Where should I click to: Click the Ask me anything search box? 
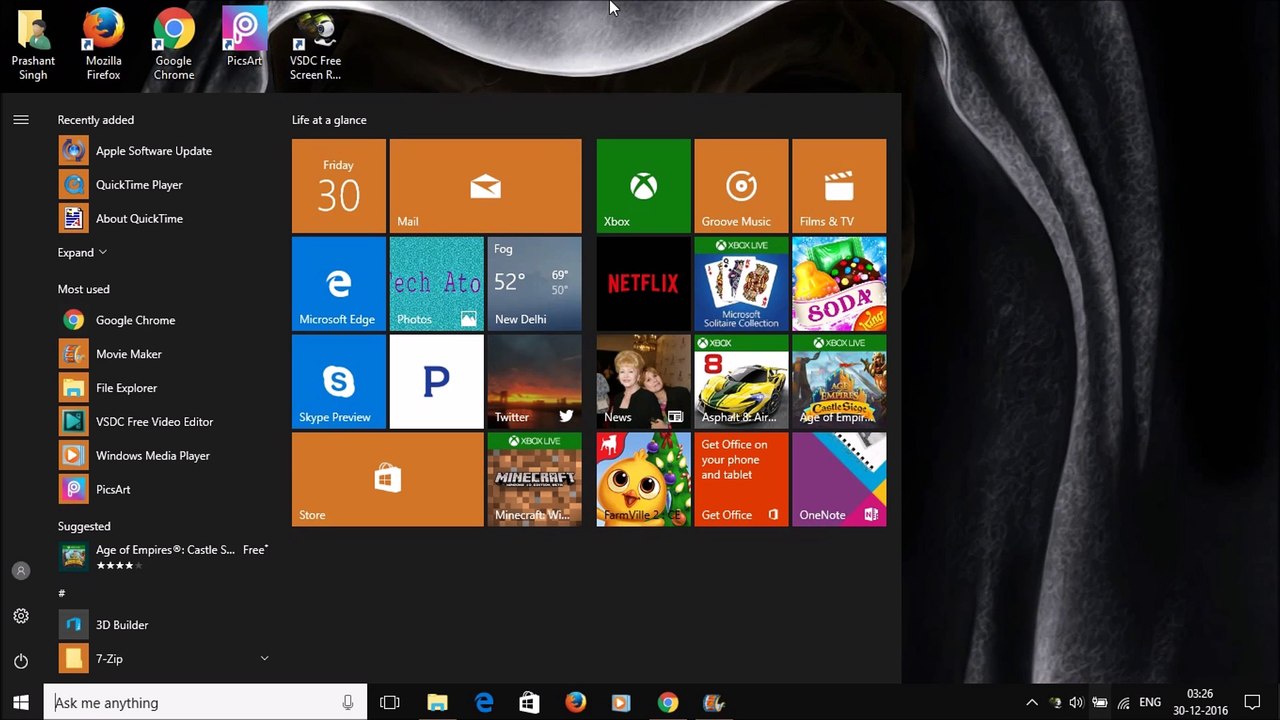pos(205,703)
